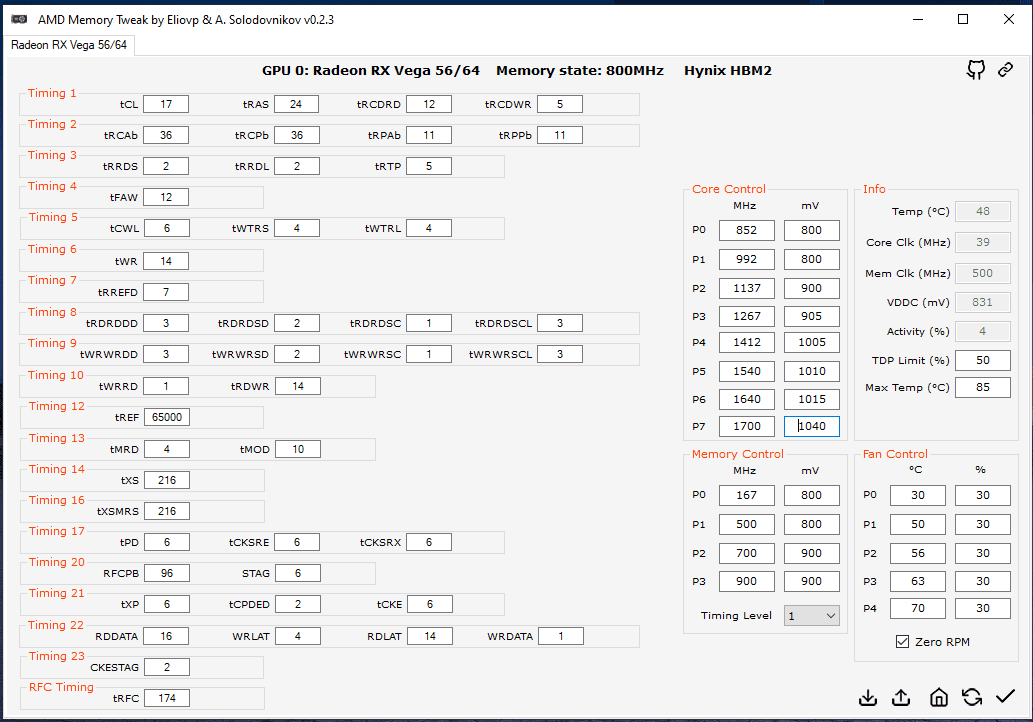Edit the tMOD value
The width and height of the screenshot is (1033, 722).
click(298, 449)
